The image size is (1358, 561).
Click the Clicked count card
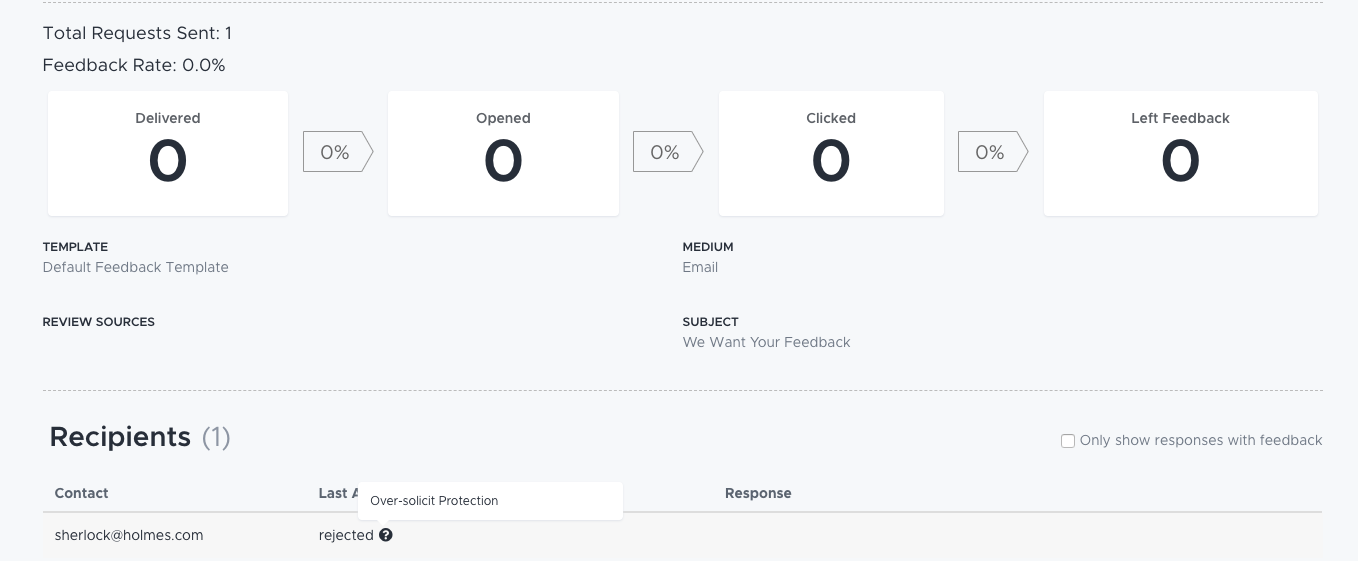(831, 153)
